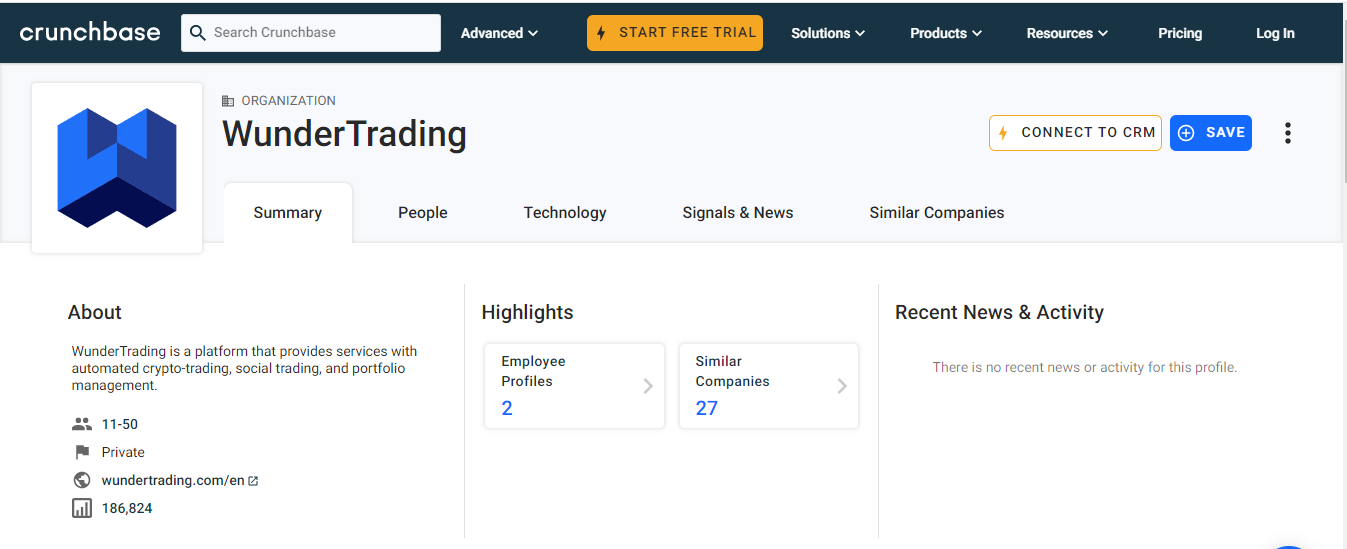
Task: Click Log In
Action: [1275, 33]
